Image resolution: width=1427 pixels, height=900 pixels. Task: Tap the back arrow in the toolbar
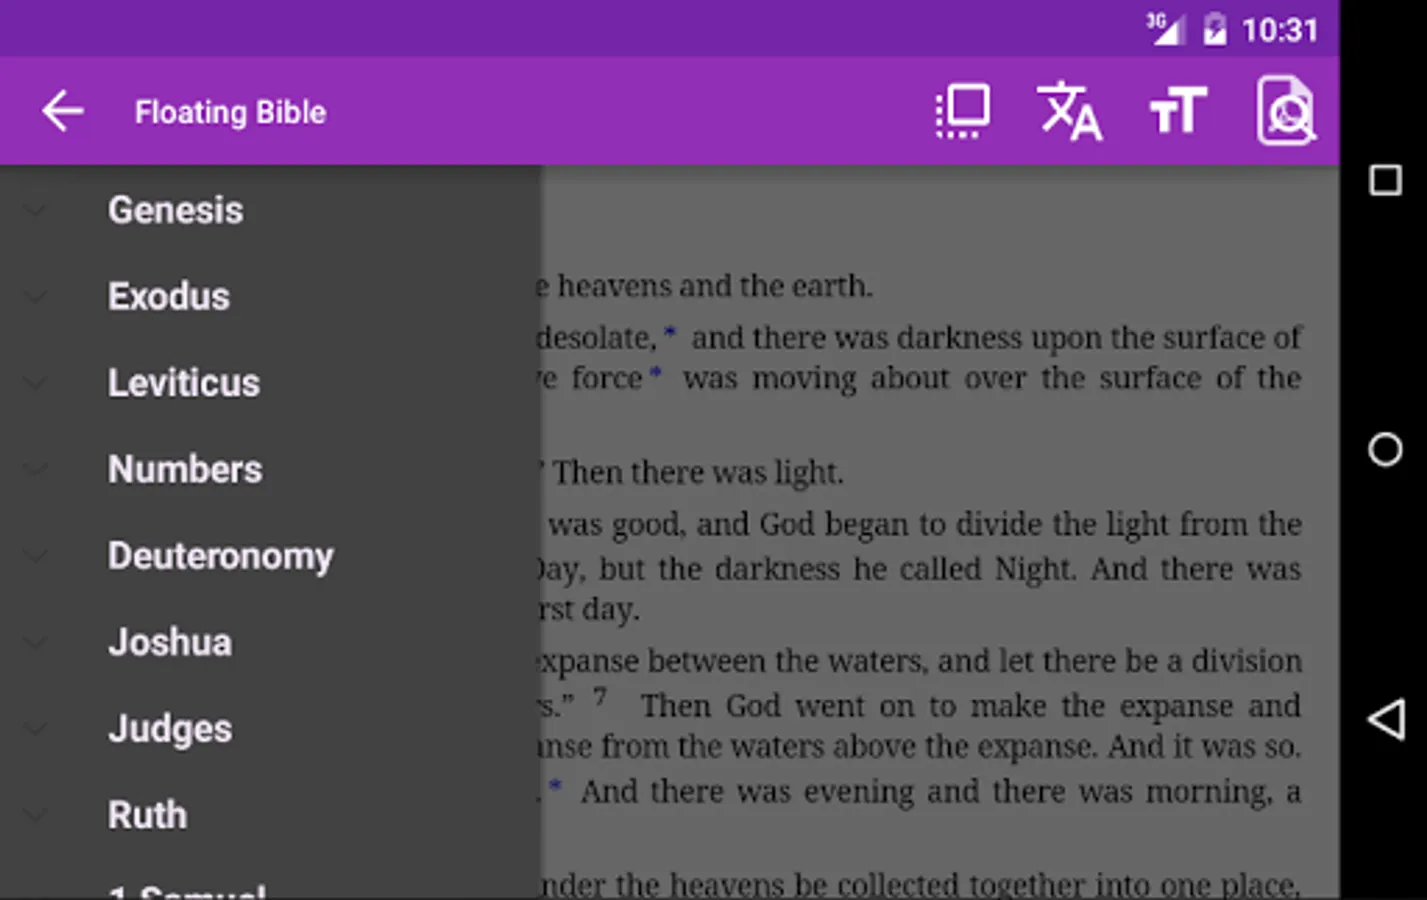(62, 111)
